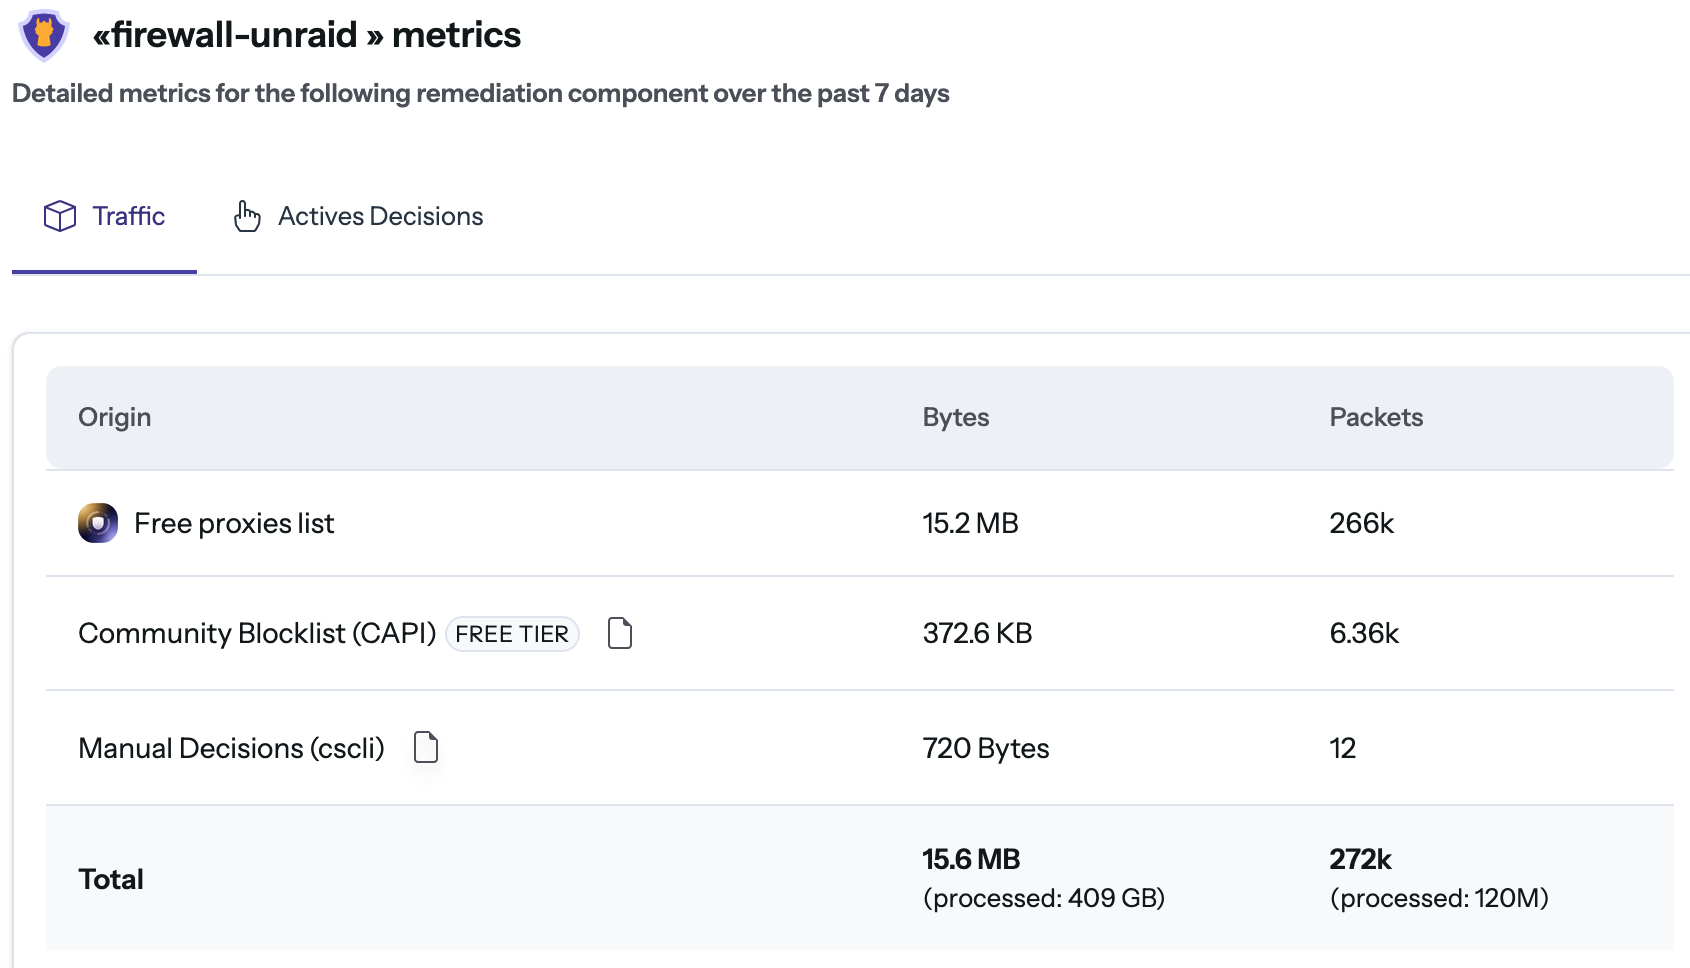
Task: Click the 15.2 MB bytes value
Action: 970,523
